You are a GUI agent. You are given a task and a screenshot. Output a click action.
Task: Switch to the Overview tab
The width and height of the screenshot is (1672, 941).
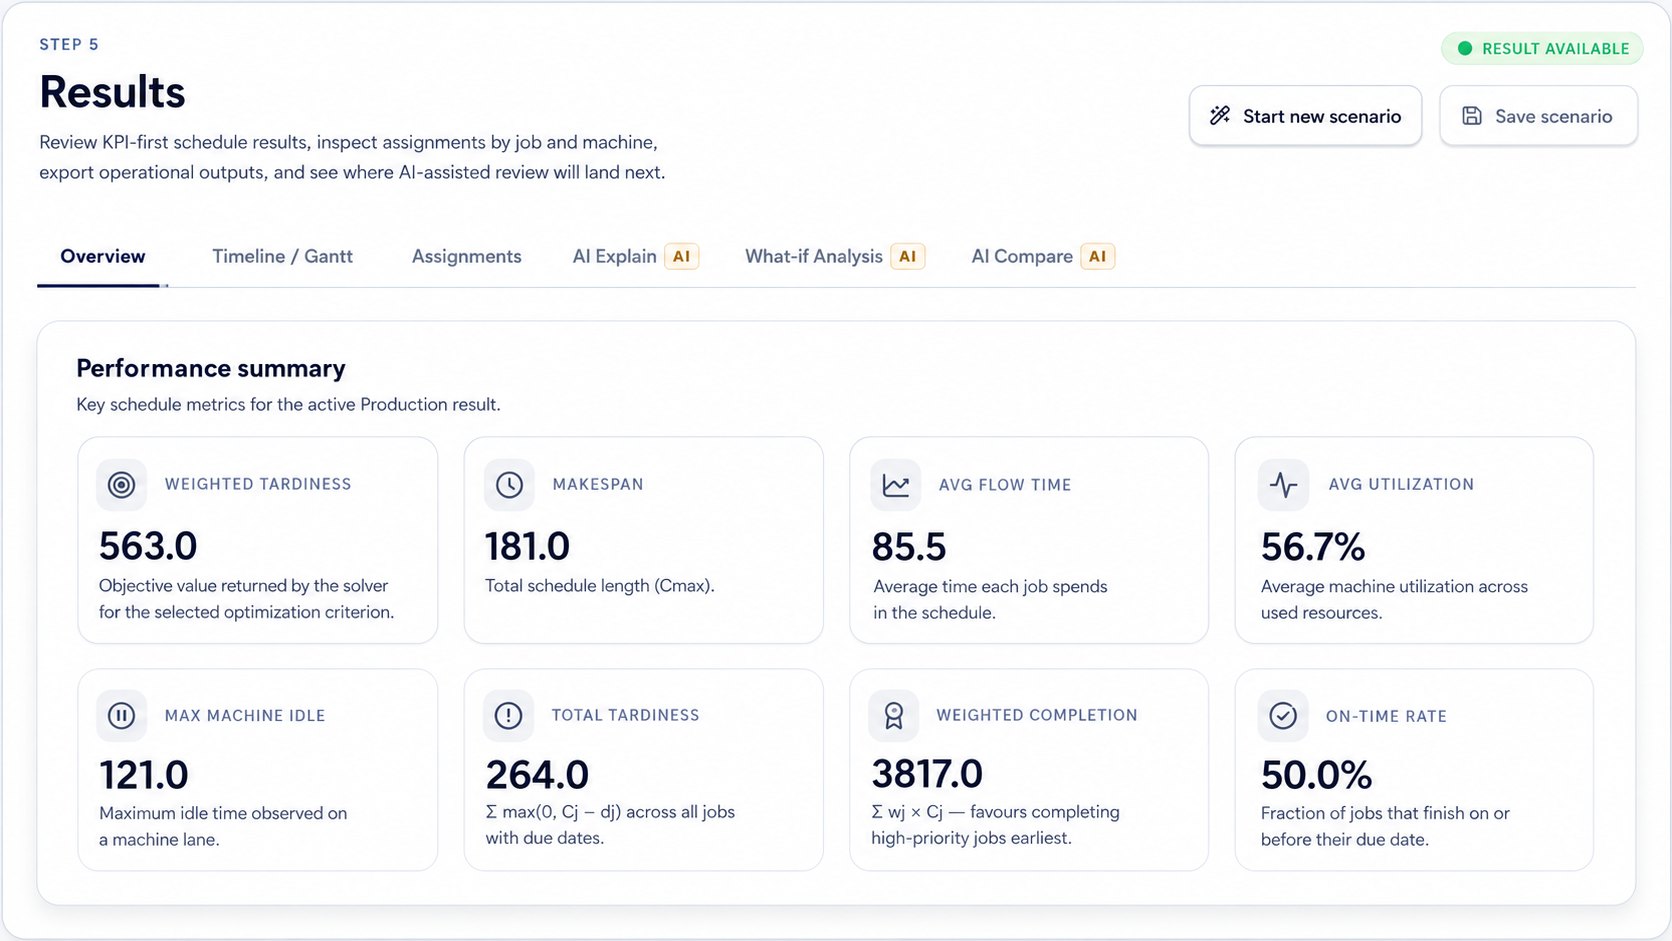tap(103, 256)
